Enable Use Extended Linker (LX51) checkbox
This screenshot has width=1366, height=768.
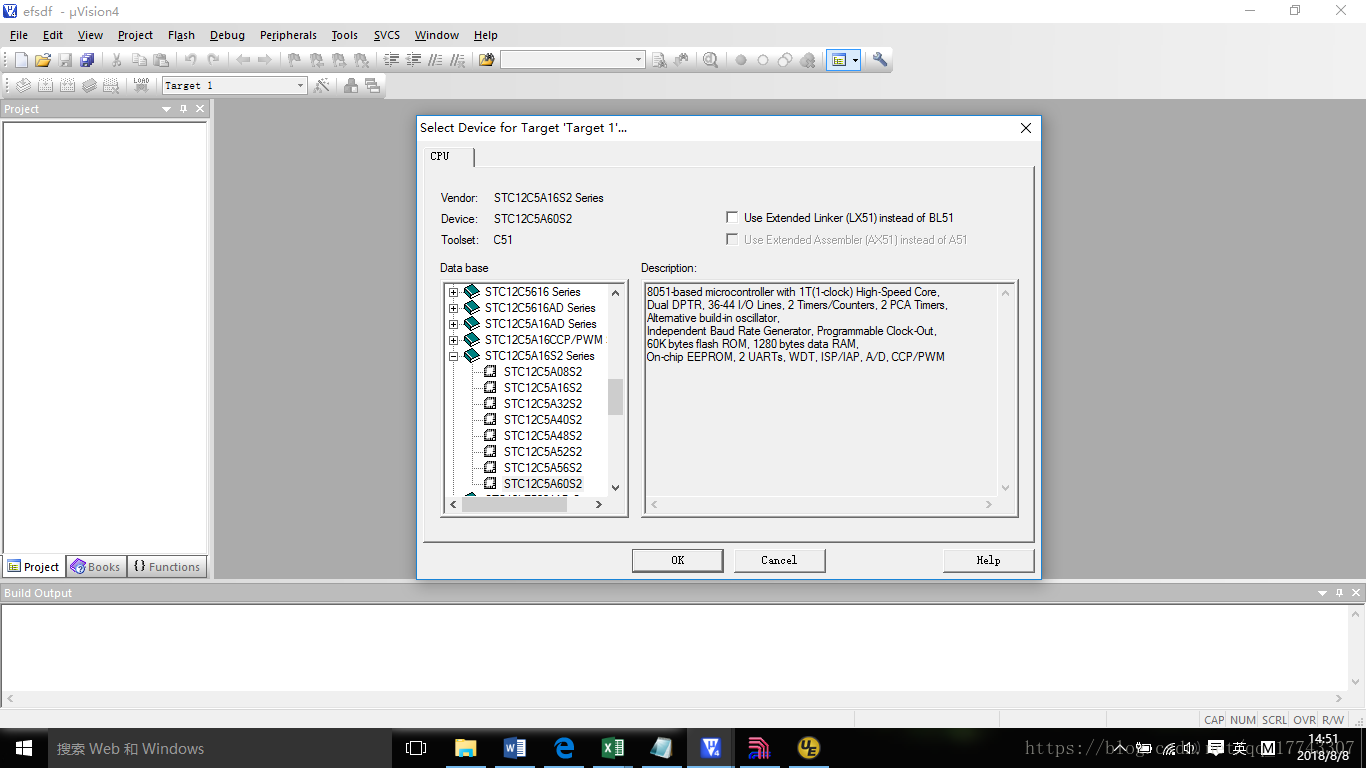click(x=732, y=217)
